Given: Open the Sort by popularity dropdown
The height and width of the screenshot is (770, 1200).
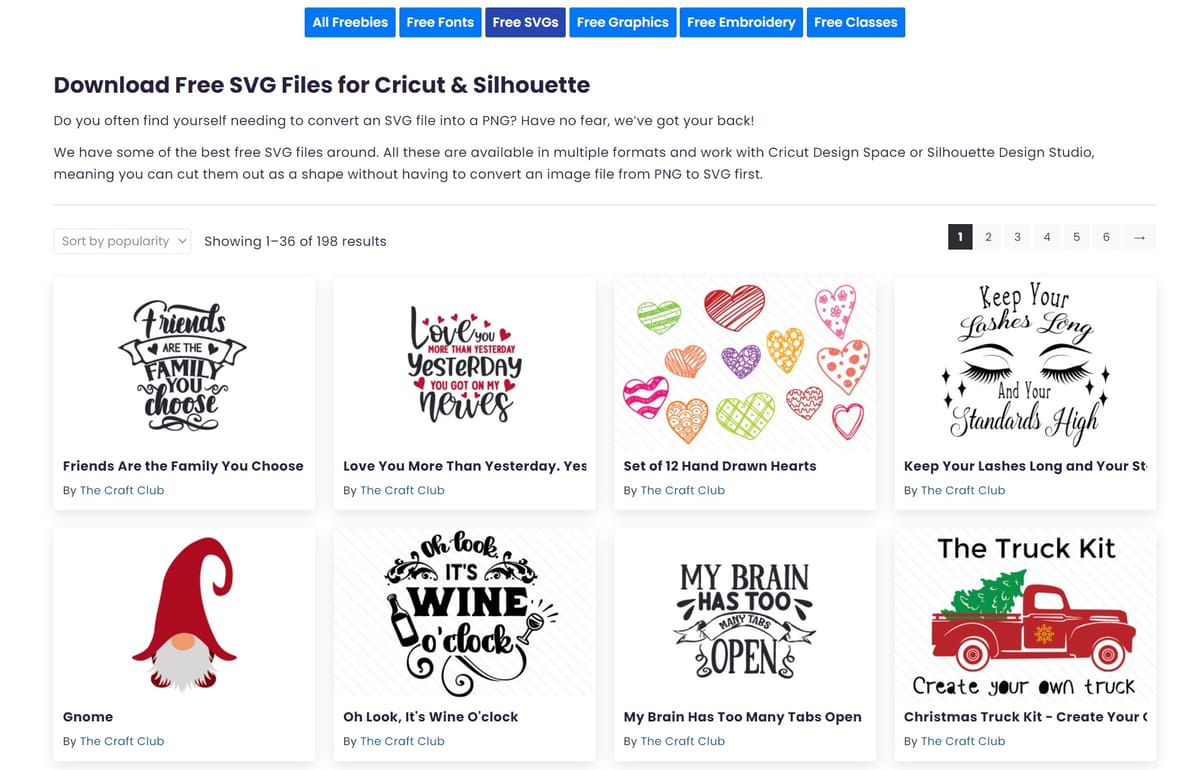Looking at the screenshot, I should pos(120,240).
